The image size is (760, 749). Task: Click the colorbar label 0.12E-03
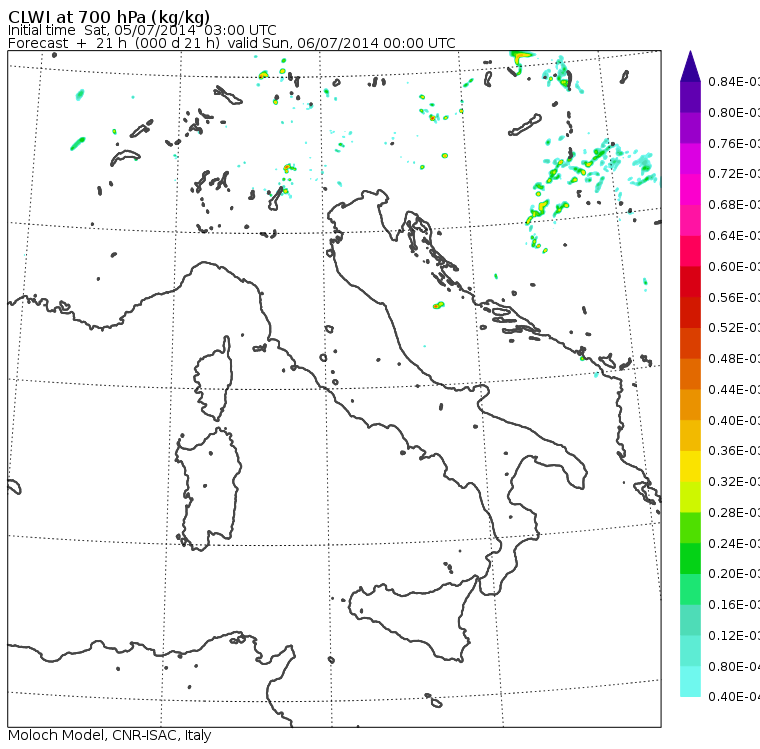pos(734,636)
